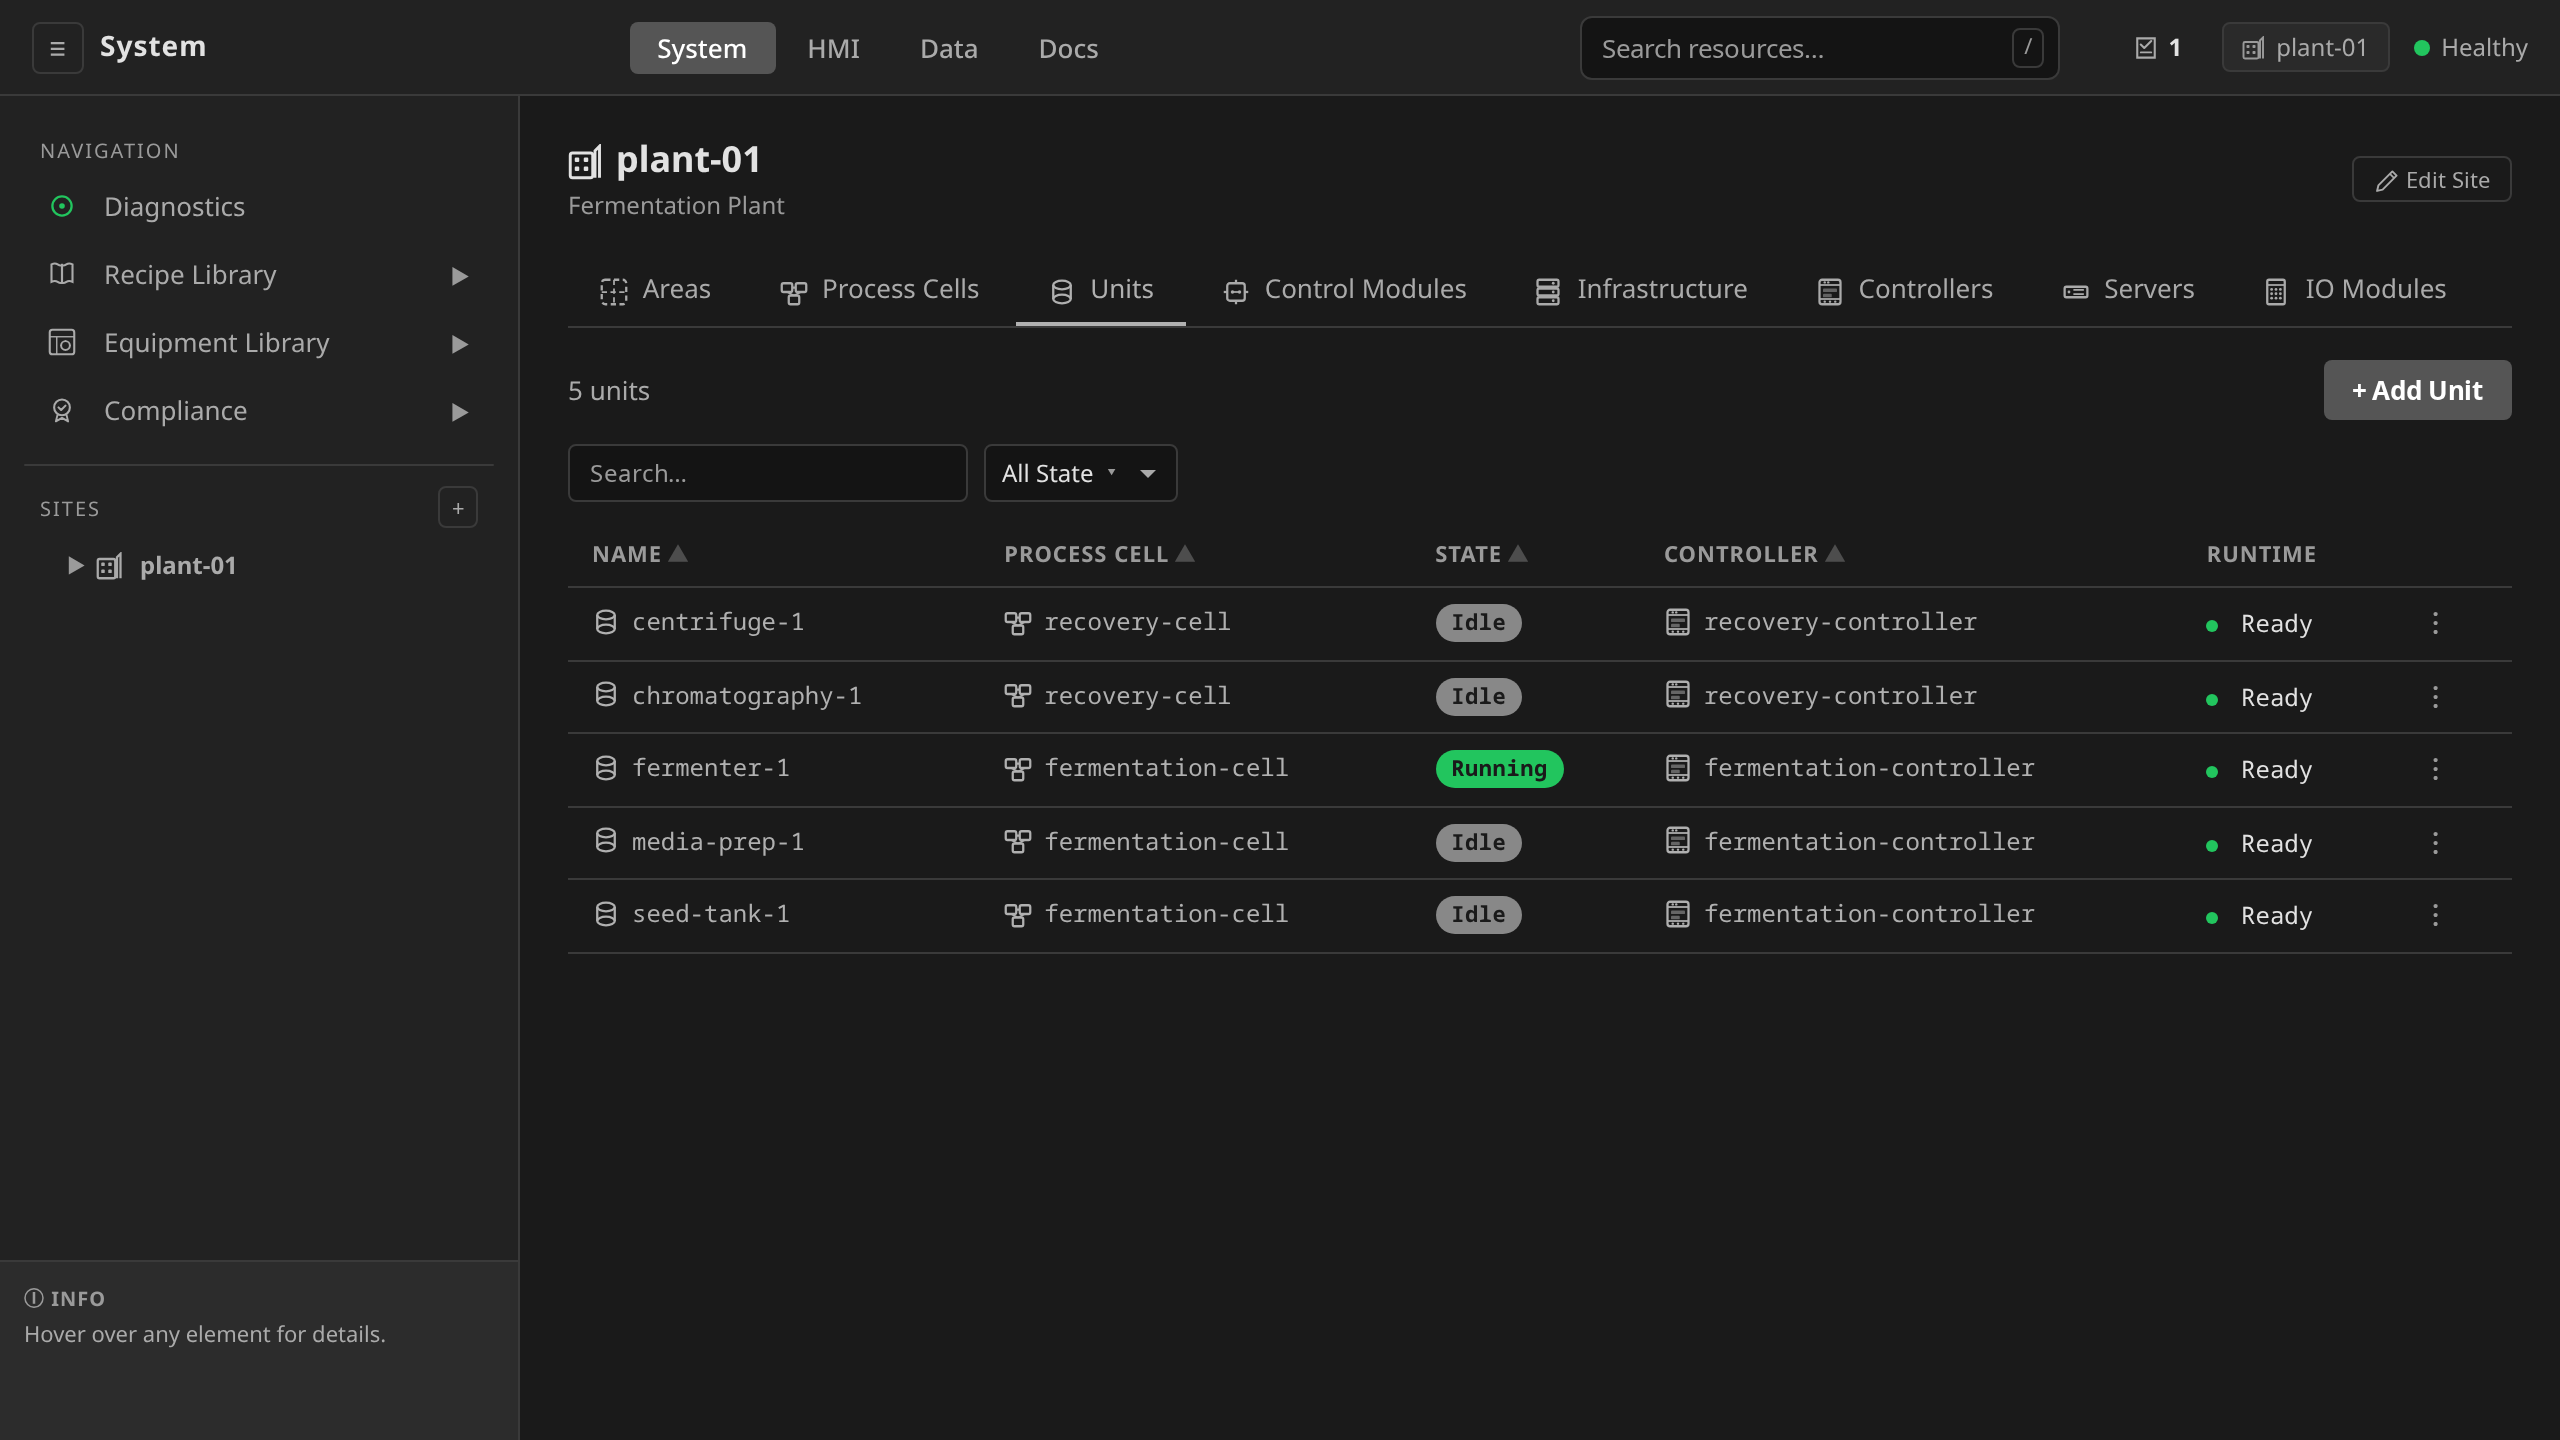Open the IO Modules tab
This screenshot has height=1440, width=2560.
pyautogui.click(x=2355, y=290)
